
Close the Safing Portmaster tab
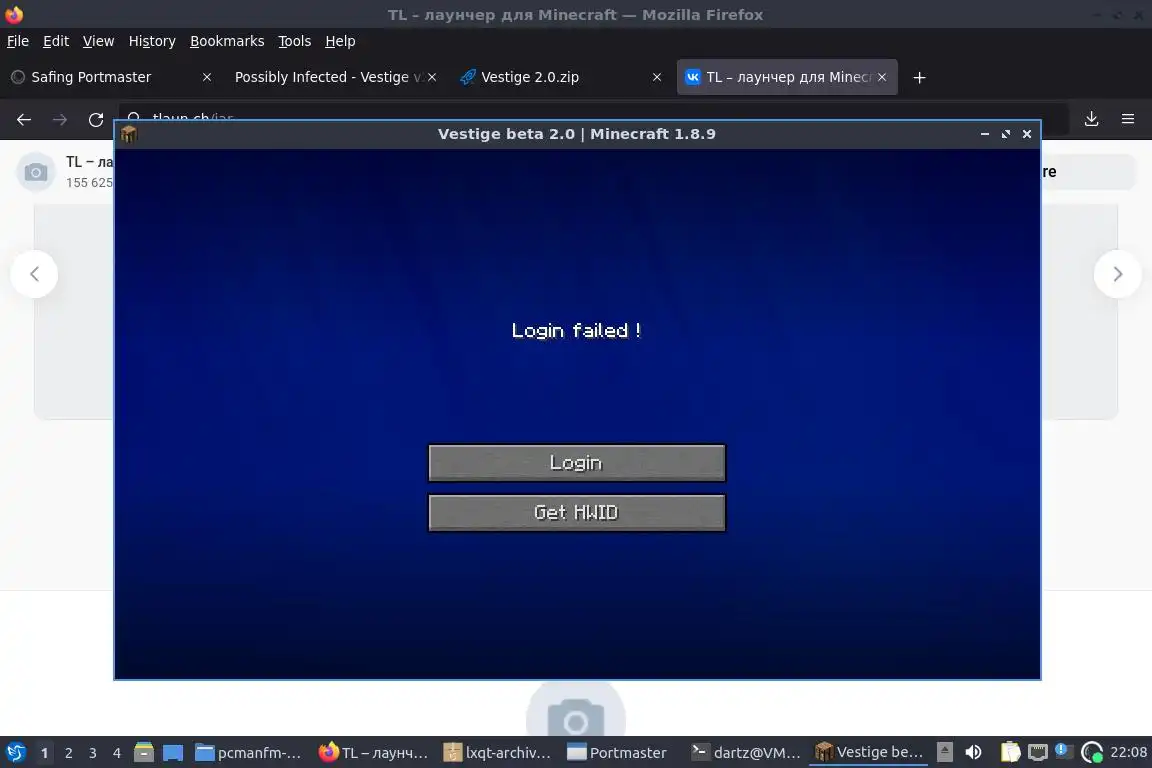[207, 77]
